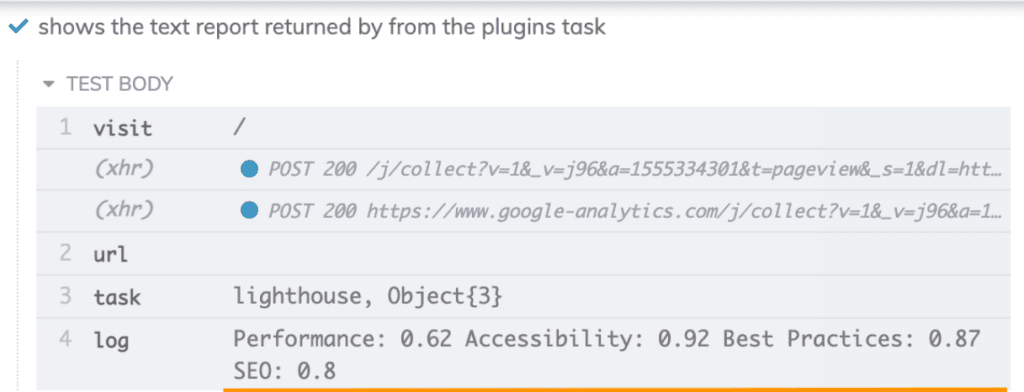Click the TEST BODY heading label
This screenshot has width=1024, height=392.
coord(119,84)
